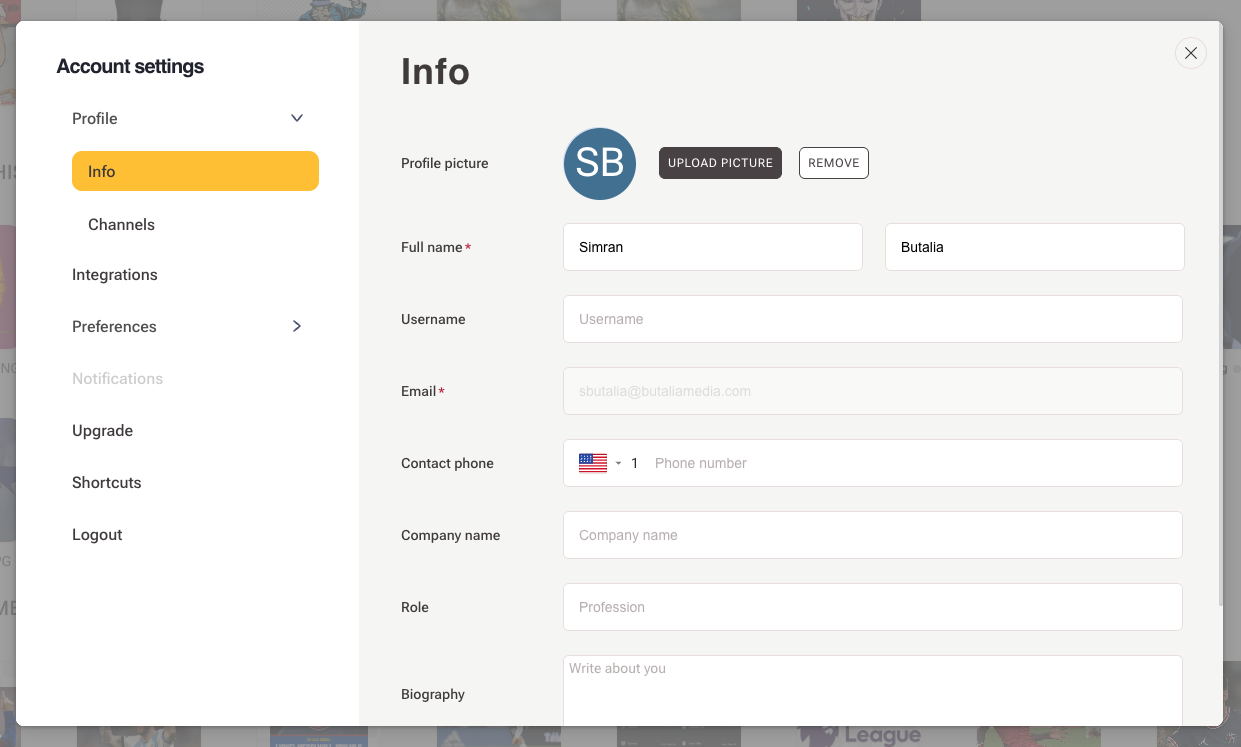Focus the Phone number input
This screenshot has height=747, width=1241.
910,463
